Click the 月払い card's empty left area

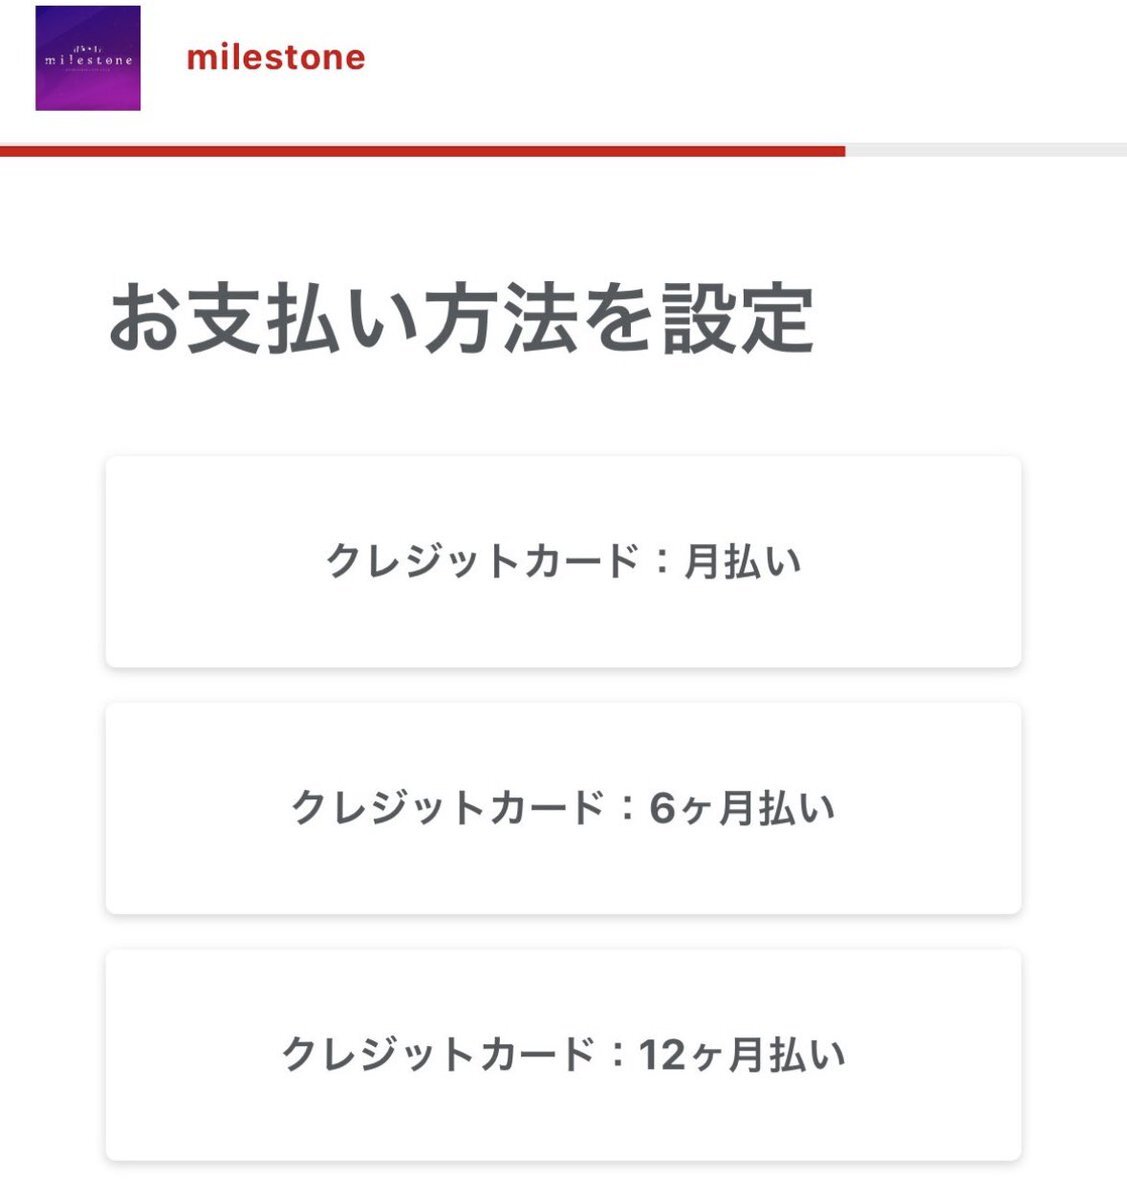215,562
